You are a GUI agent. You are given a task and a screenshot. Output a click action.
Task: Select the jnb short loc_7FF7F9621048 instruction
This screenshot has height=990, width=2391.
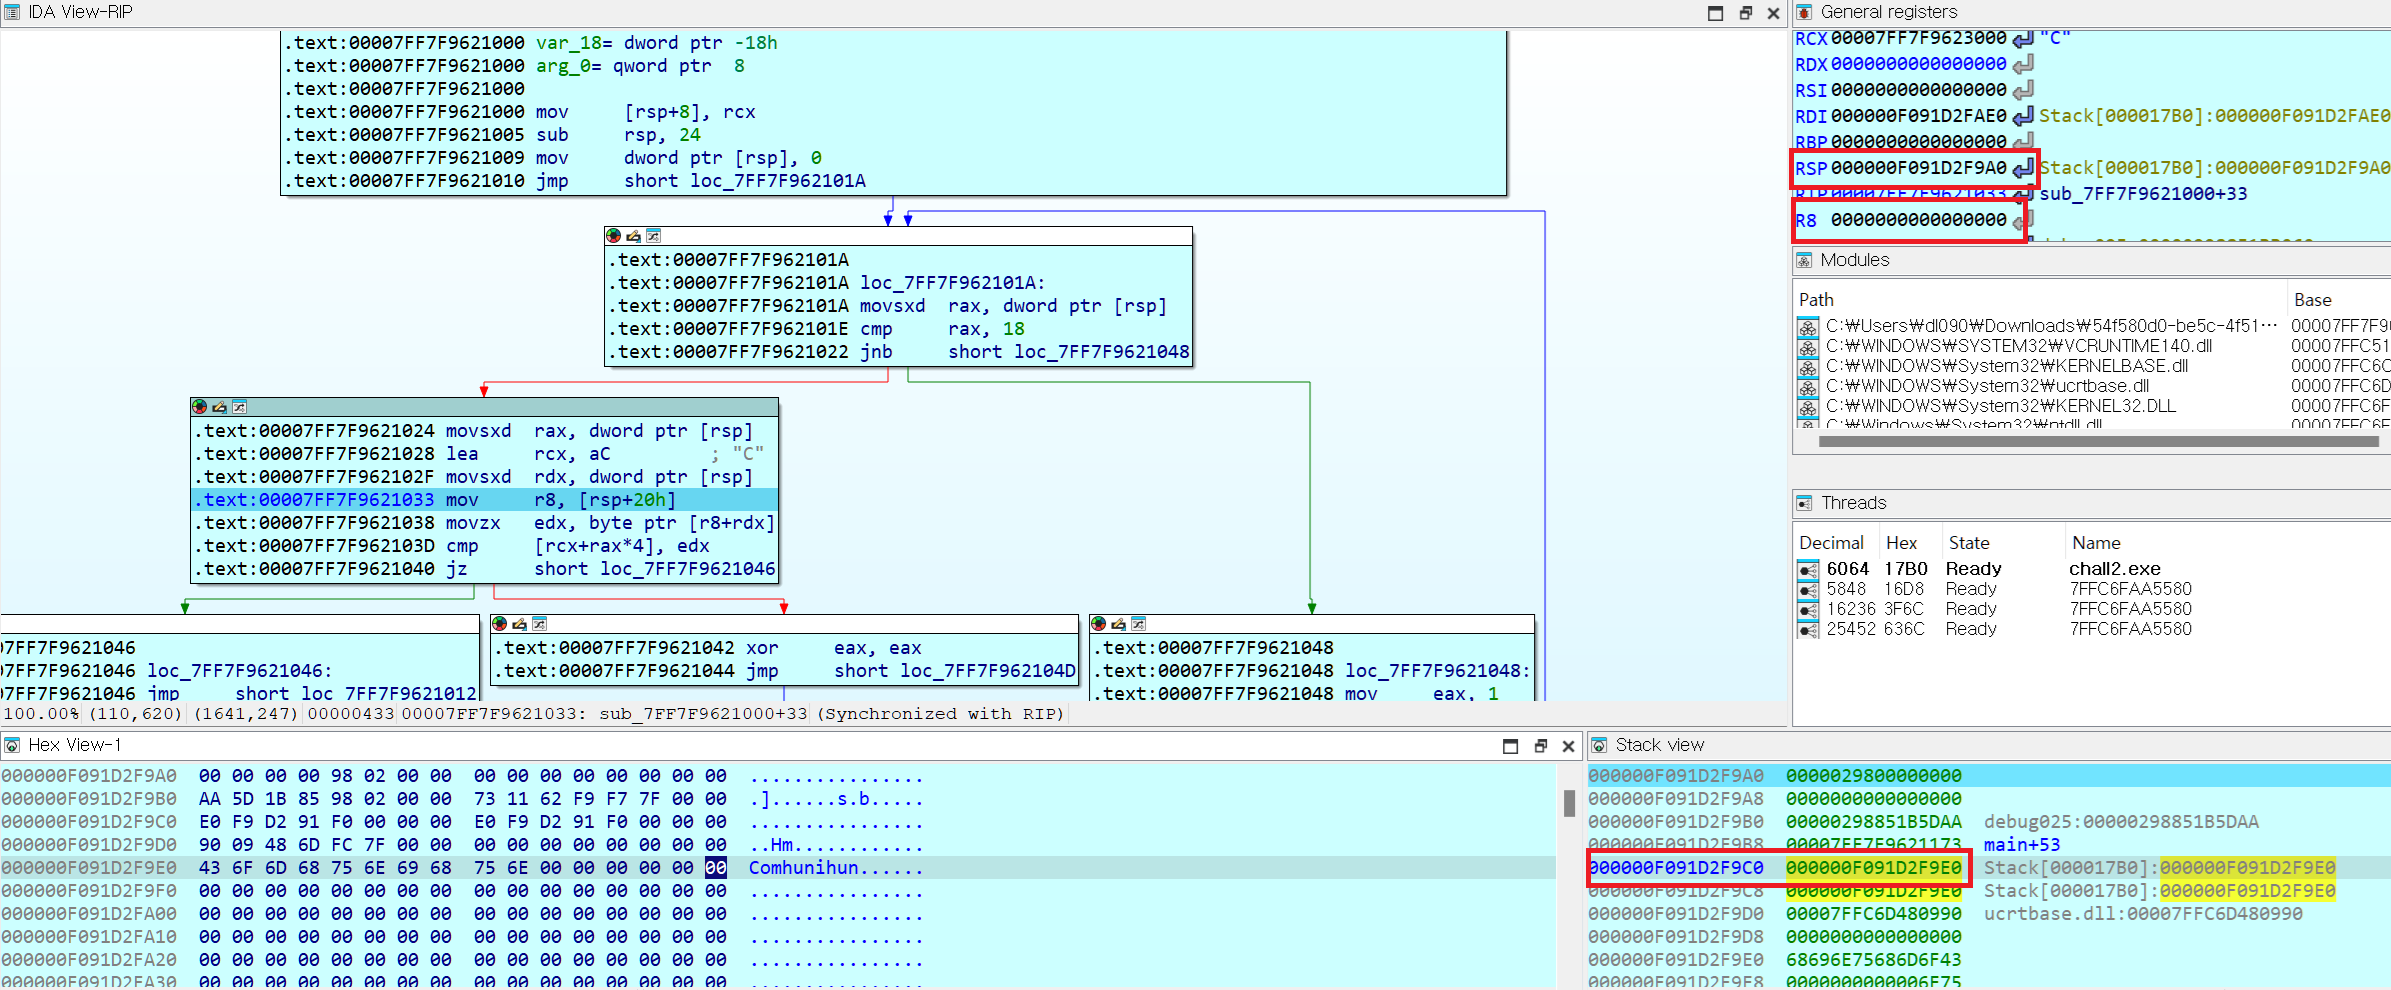[x=899, y=352]
